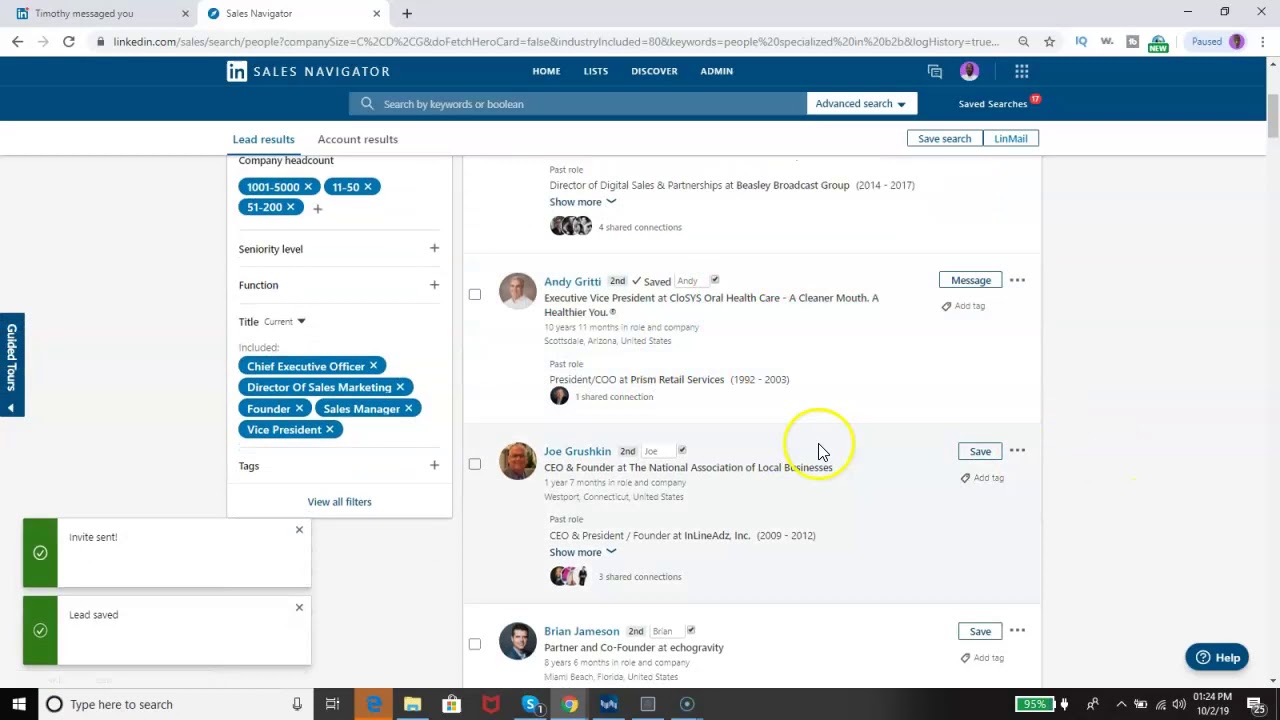Open the Help button

tap(1217, 657)
